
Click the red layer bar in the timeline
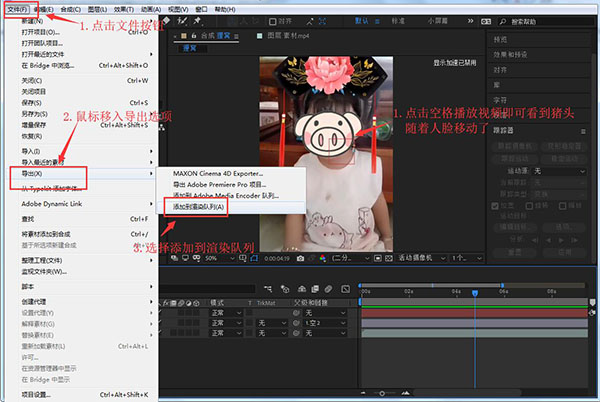(474, 313)
